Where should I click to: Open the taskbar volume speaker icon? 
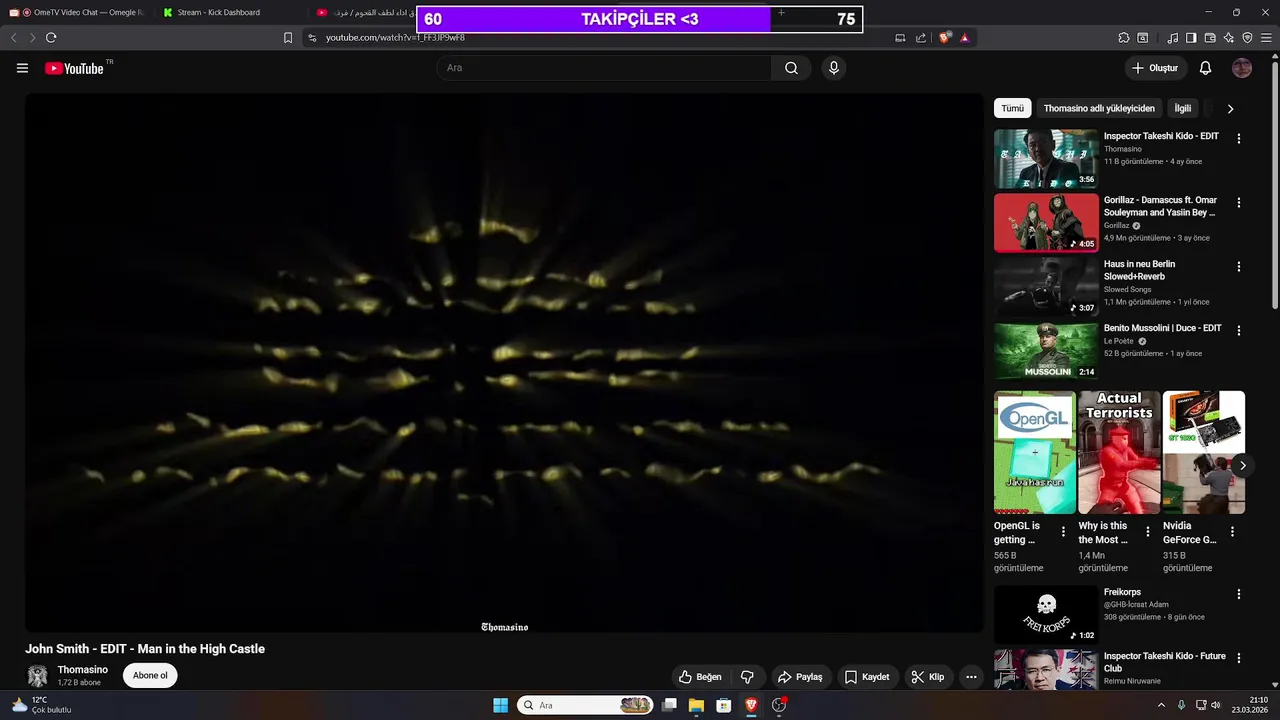1216,705
